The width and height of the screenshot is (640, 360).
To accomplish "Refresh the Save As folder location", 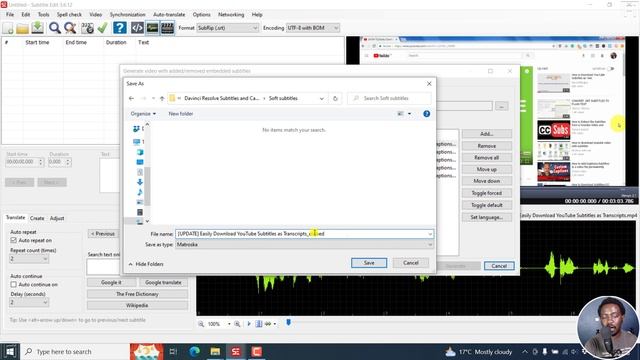I will tap(335, 98).
